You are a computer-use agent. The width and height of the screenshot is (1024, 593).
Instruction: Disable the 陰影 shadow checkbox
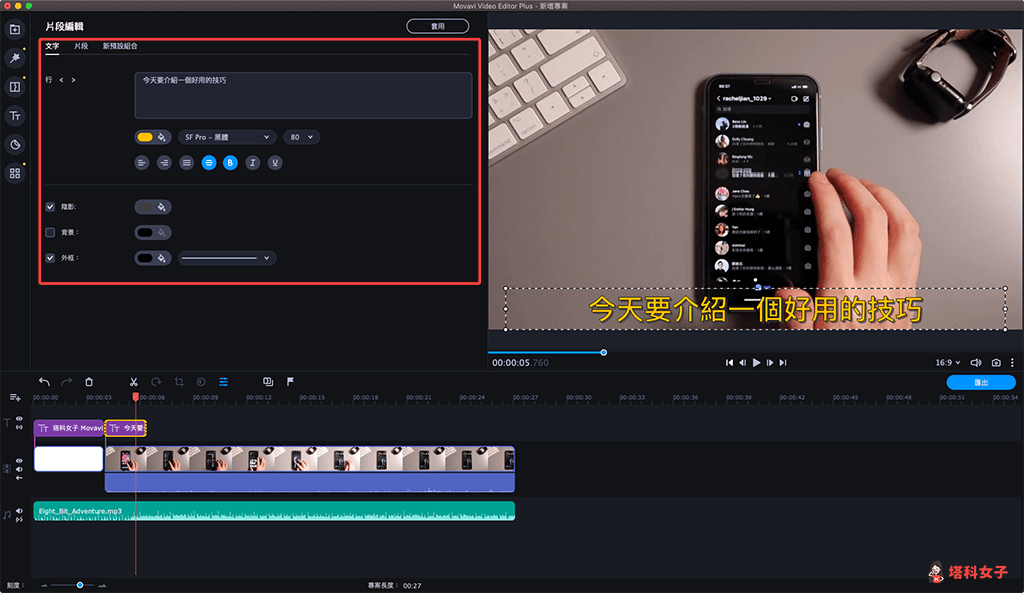point(50,207)
